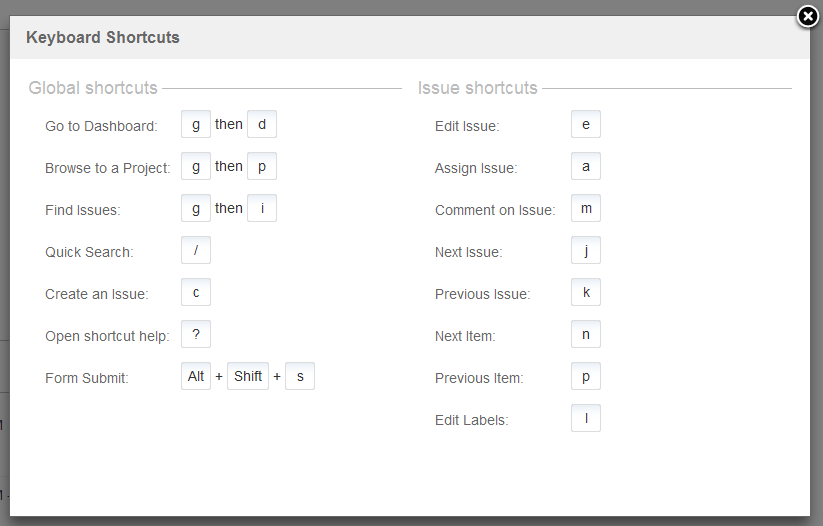Click the 'n' key for Next Item
The height and width of the screenshot is (526, 823).
point(586,334)
